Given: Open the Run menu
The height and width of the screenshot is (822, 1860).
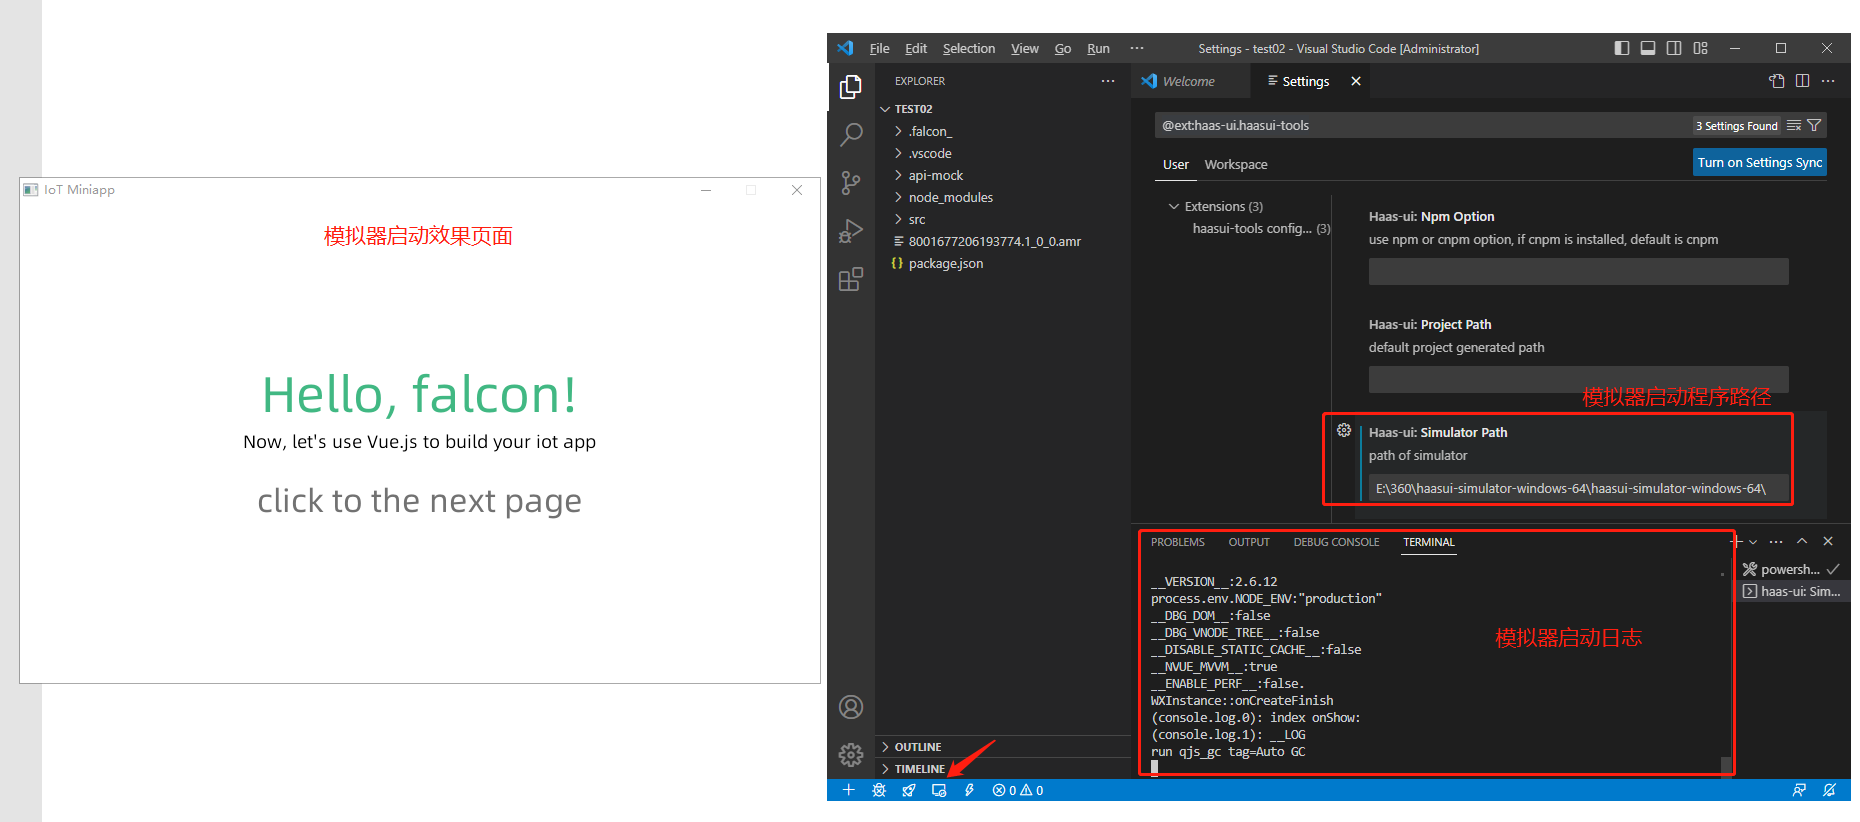Looking at the screenshot, I should 1098,48.
